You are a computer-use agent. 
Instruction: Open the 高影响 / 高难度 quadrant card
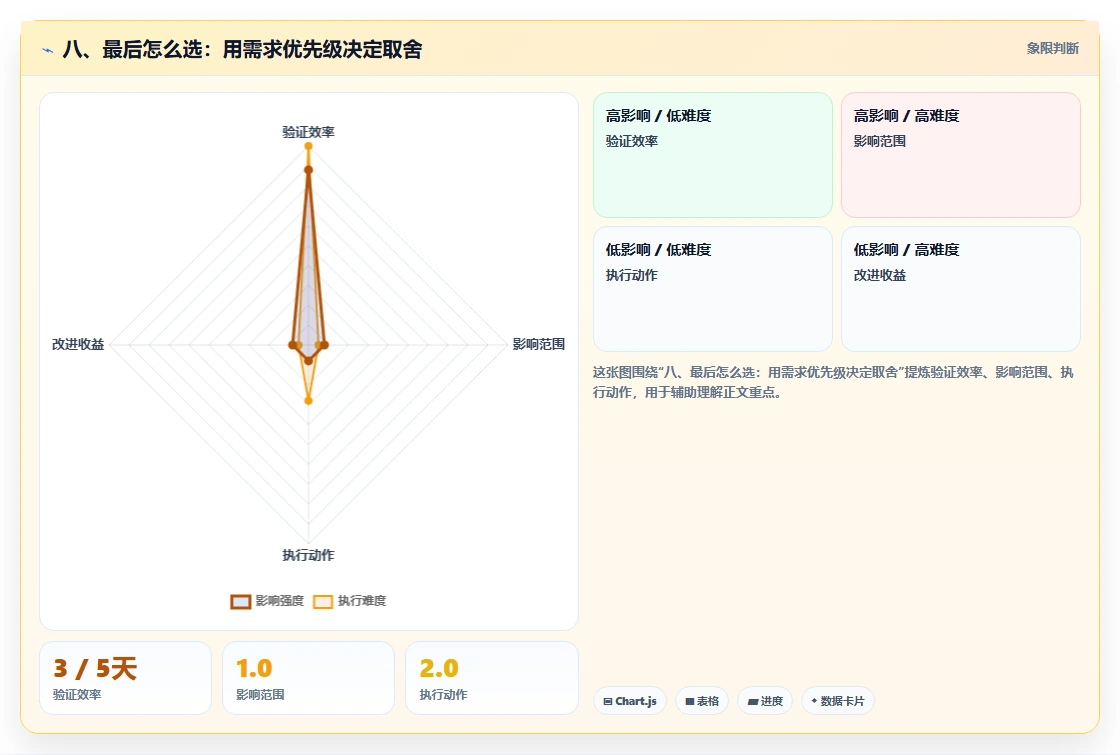pyautogui.click(x=961, y=155)
